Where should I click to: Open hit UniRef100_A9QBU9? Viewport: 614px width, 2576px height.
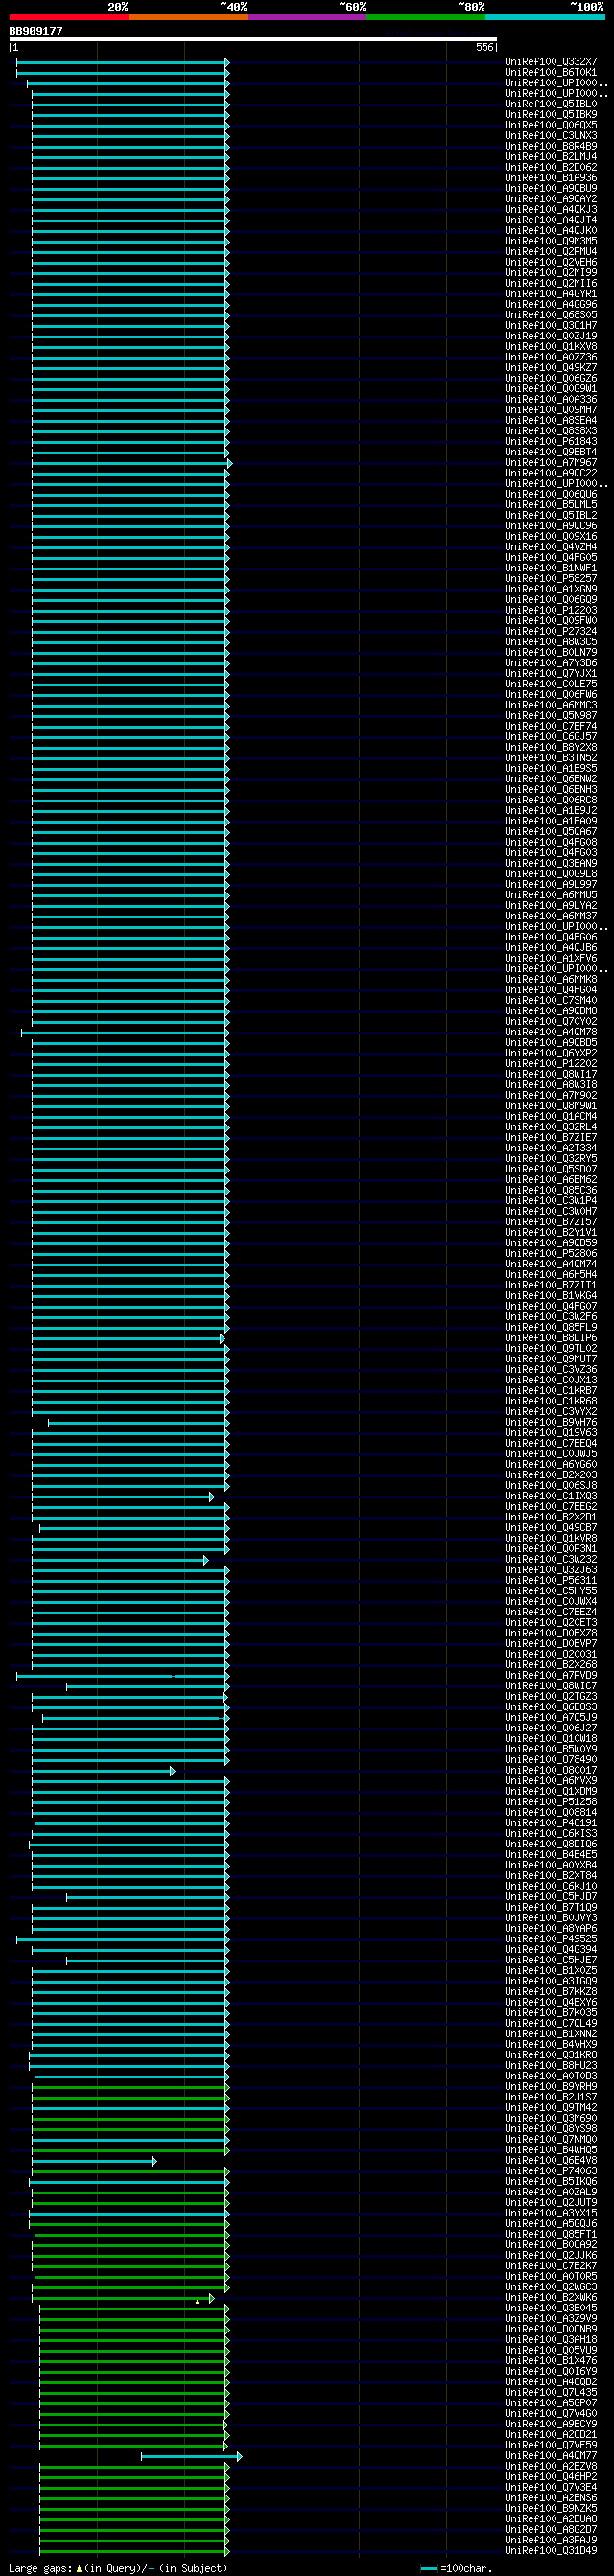coord(551,188)
